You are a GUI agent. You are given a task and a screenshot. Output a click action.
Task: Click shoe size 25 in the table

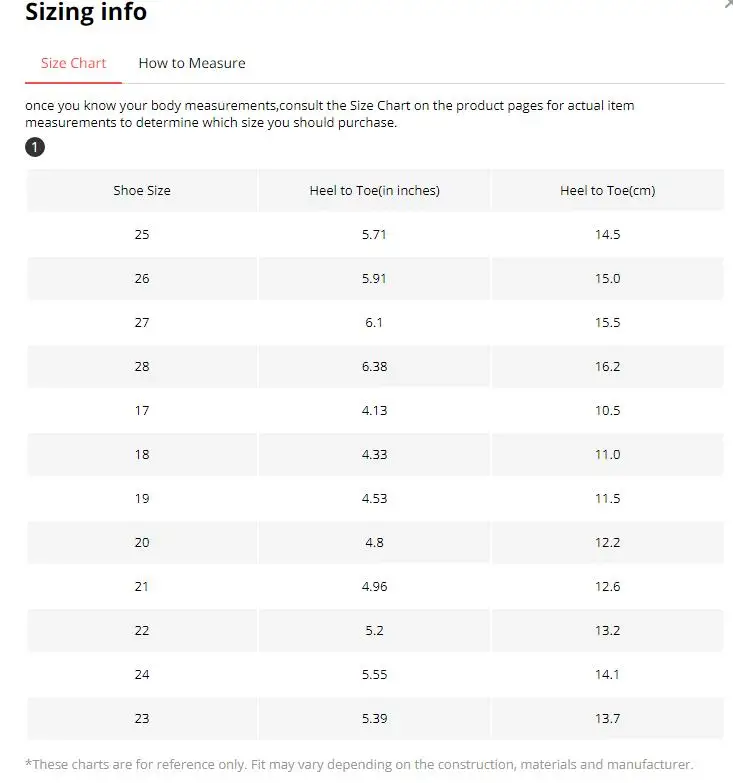pos(142,234)
